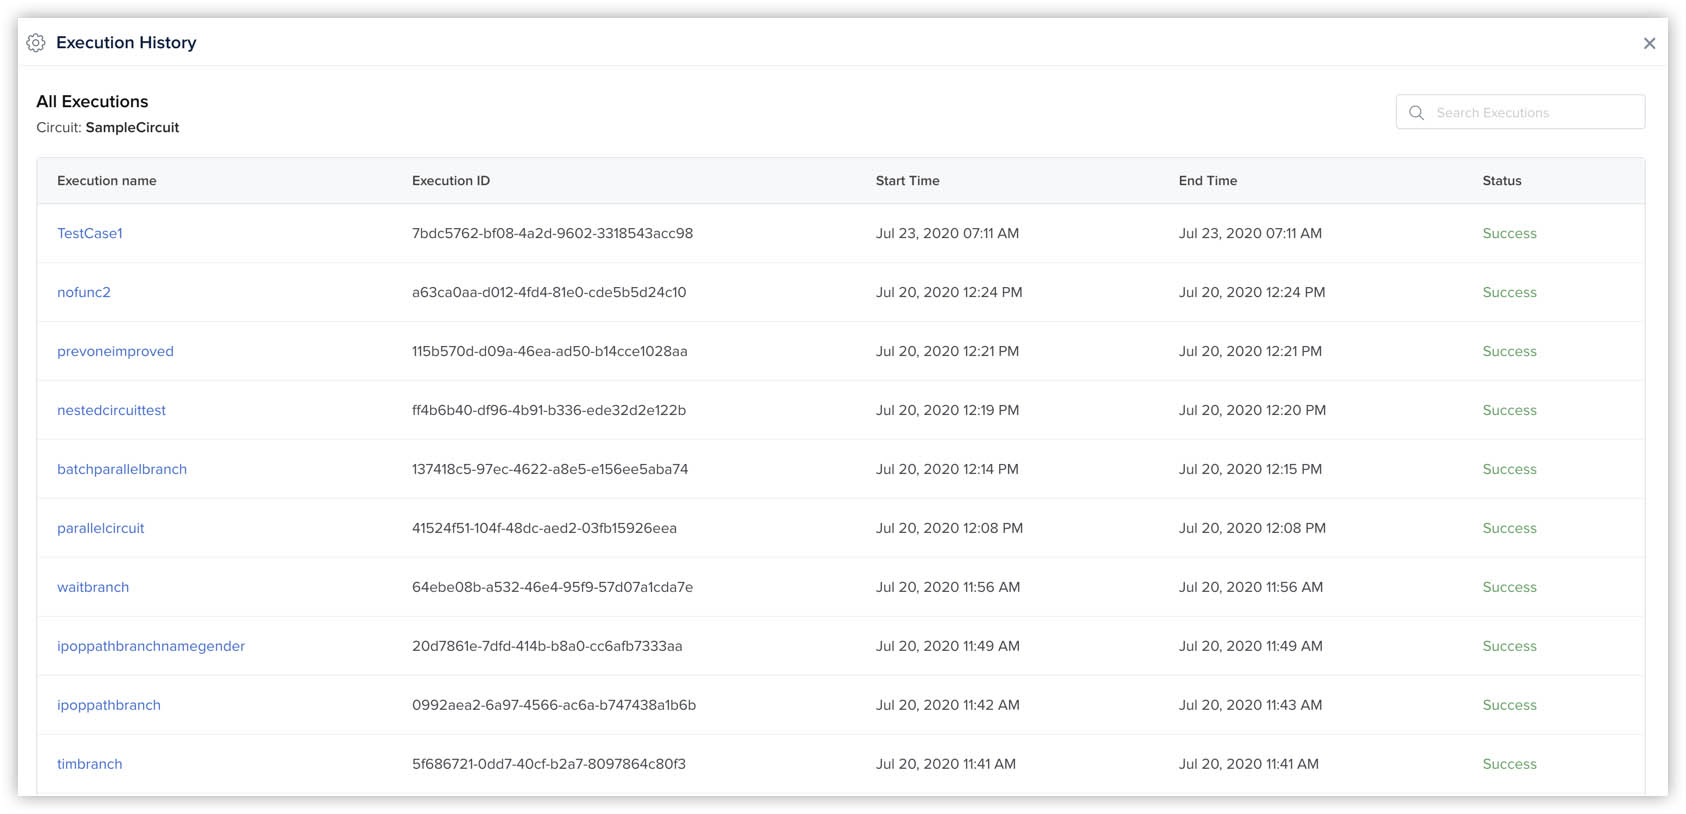
Task: Open the parallelcircuit execution
Action: pos(101,528)
